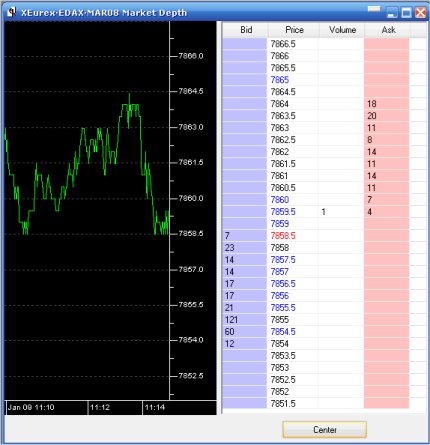Click the 7852 price cell
Viewport: 430px width, 445px height.
click(x=292, y=392)
